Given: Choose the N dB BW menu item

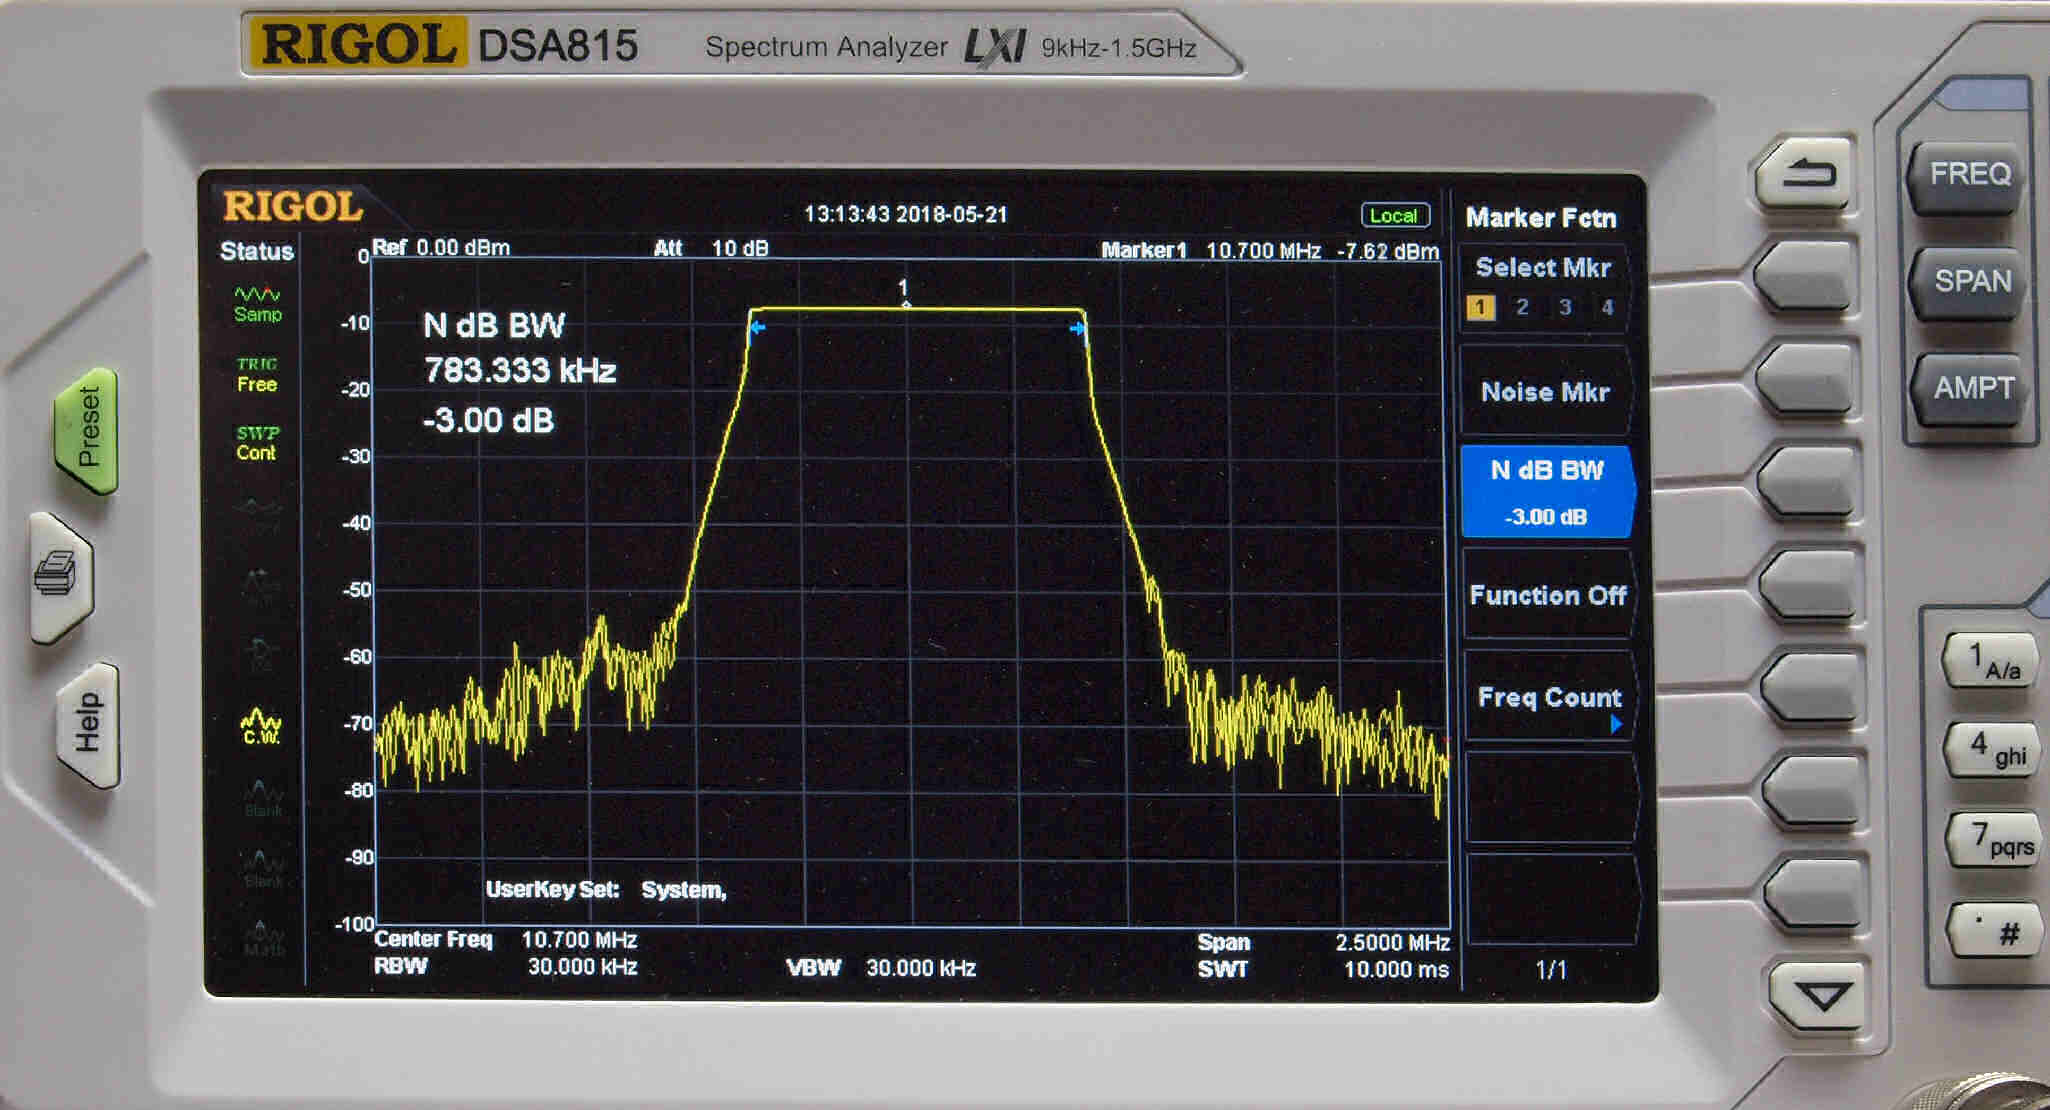Looking at the screenshot, I should [1546, 492].
